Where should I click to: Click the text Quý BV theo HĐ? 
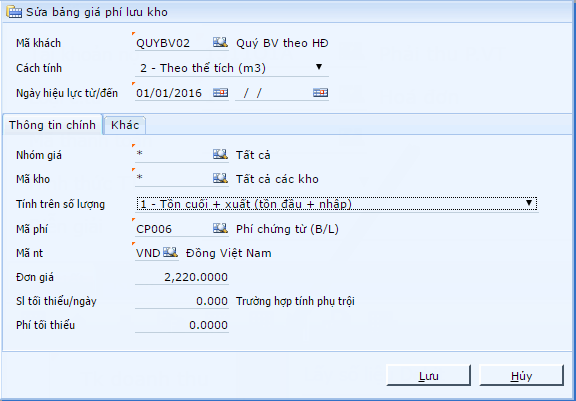tap(282, 43)
